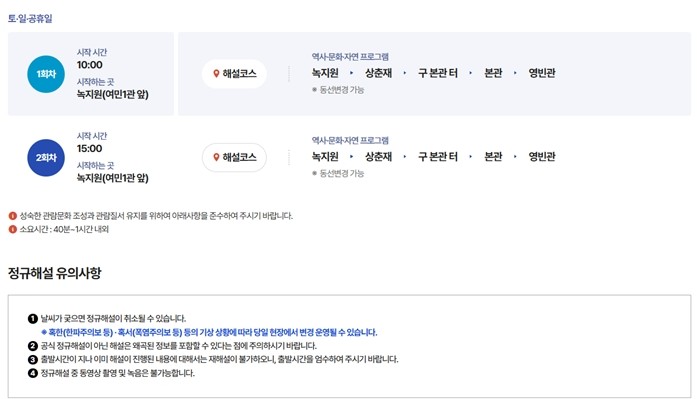
Task: Click 녹지원 stop in the 2회차 course
Action: (x=325, y=156)
